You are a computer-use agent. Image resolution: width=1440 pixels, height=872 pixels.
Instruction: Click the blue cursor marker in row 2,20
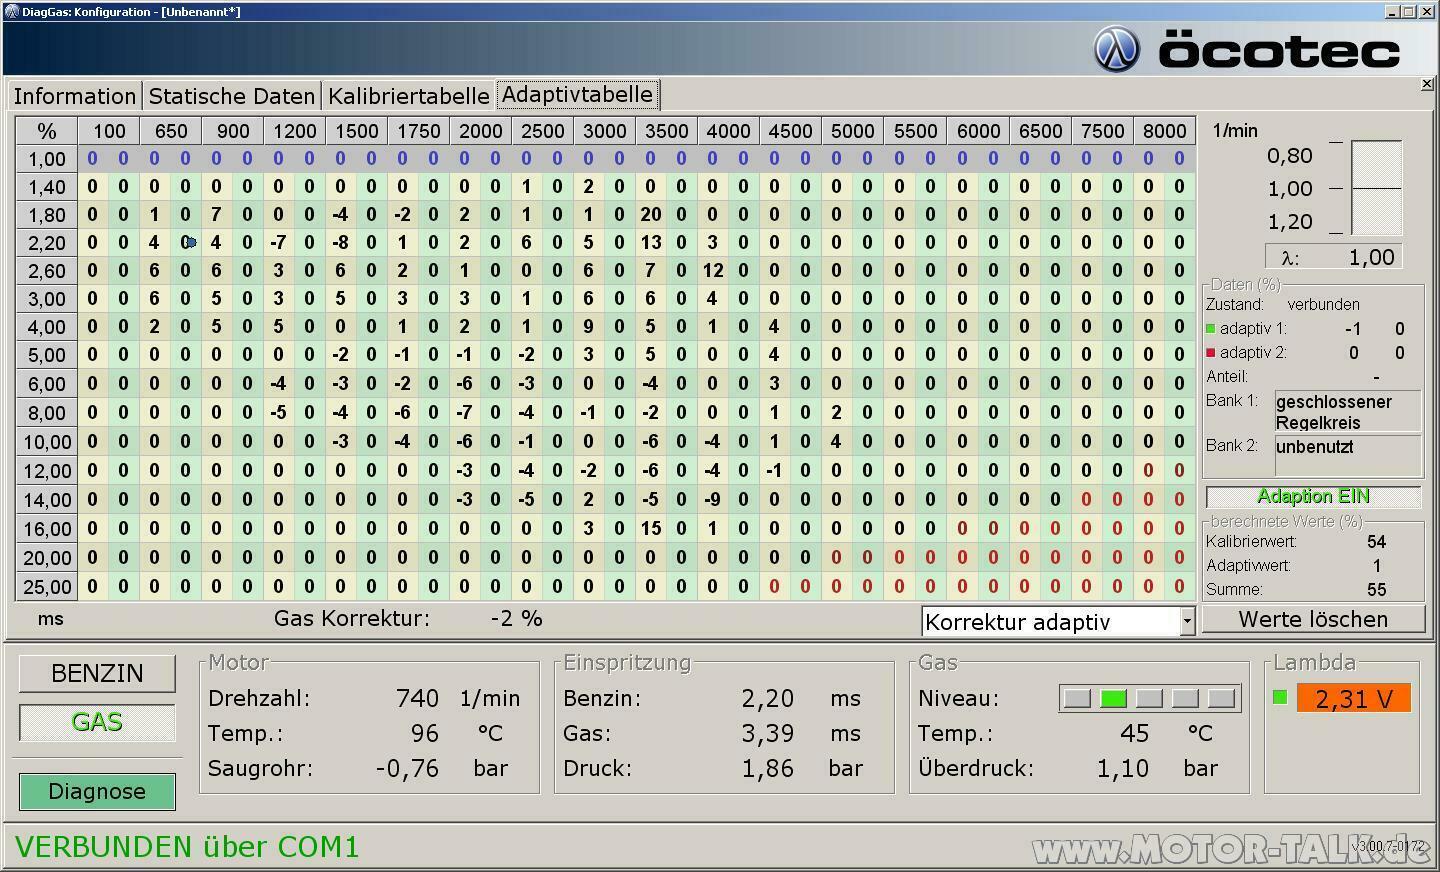coord(191,242)
